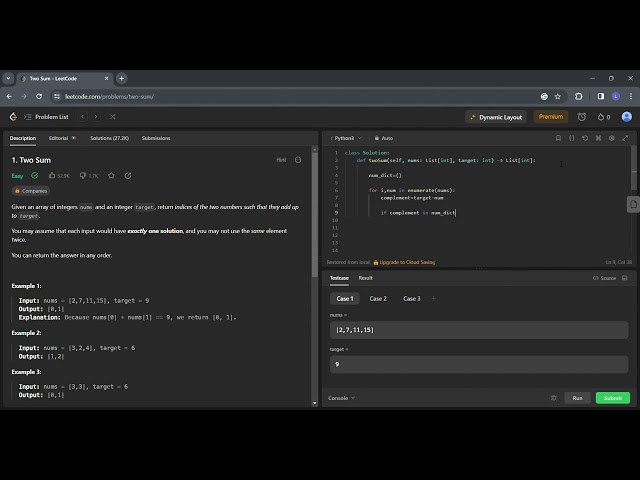Open Chrome three-dot menu
Viewport: 640px width, 480px height.
coord(631,97)
